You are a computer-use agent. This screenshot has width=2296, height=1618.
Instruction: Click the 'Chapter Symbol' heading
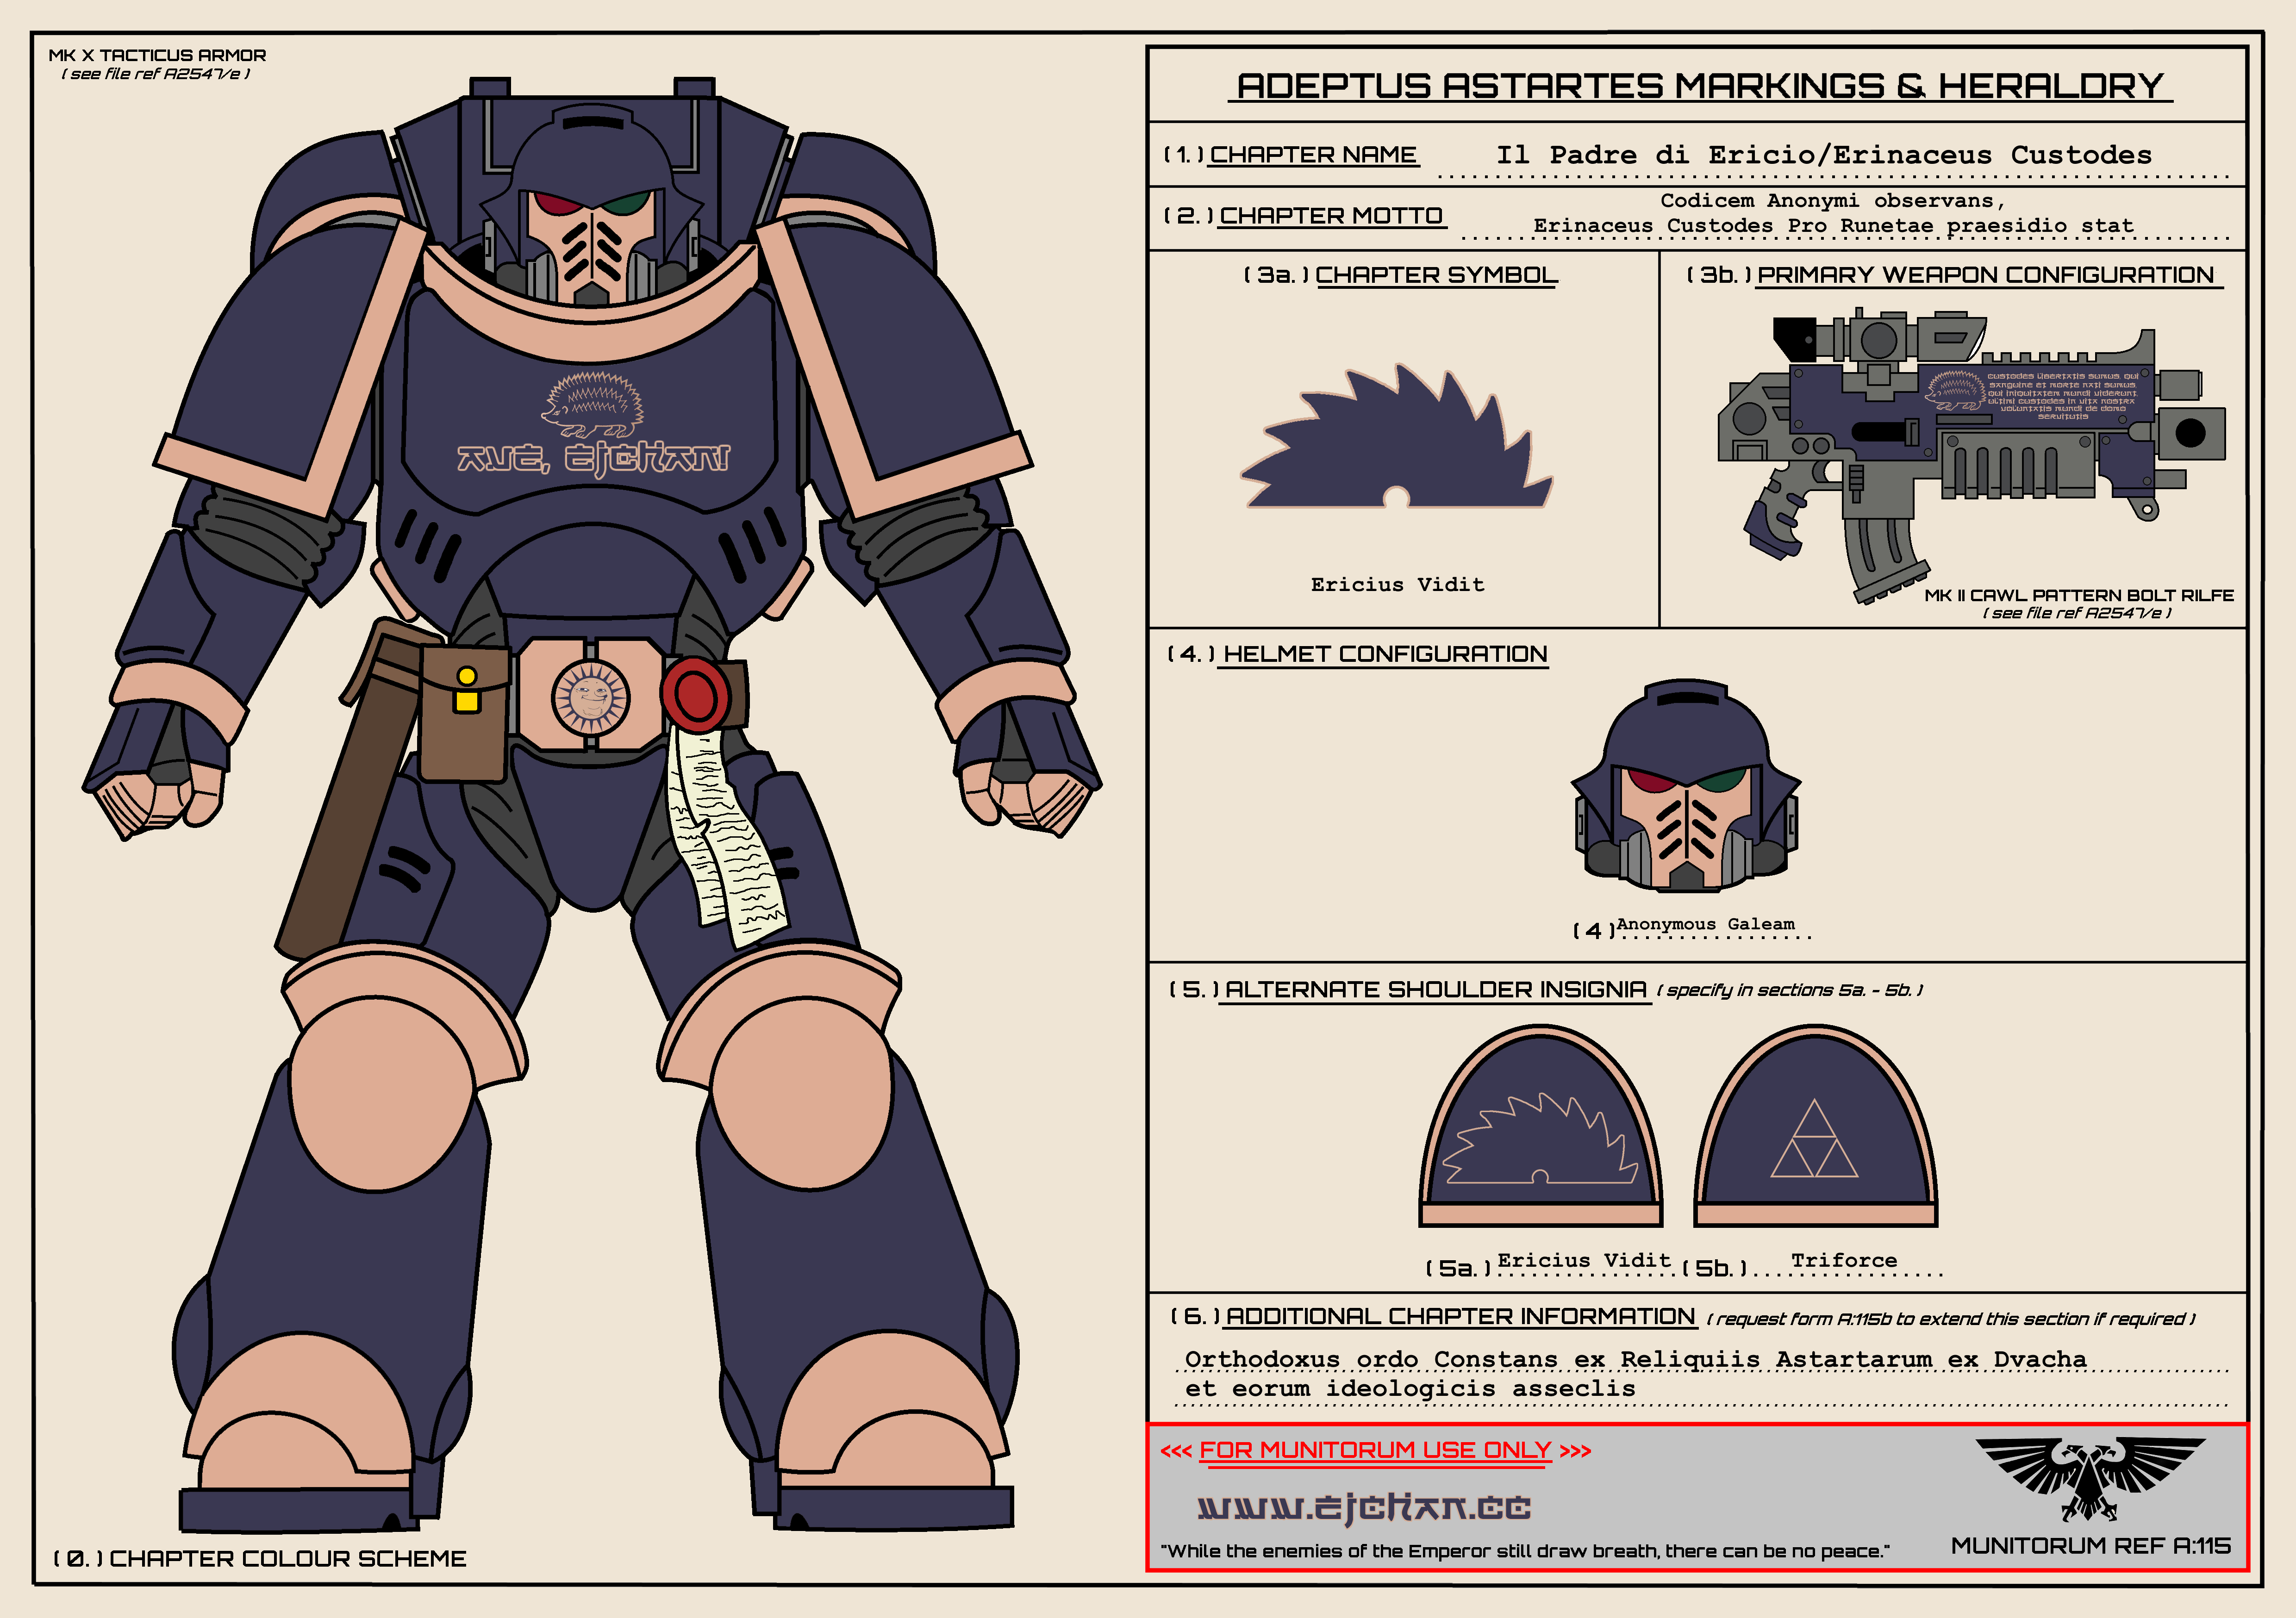coord(1436,275)
